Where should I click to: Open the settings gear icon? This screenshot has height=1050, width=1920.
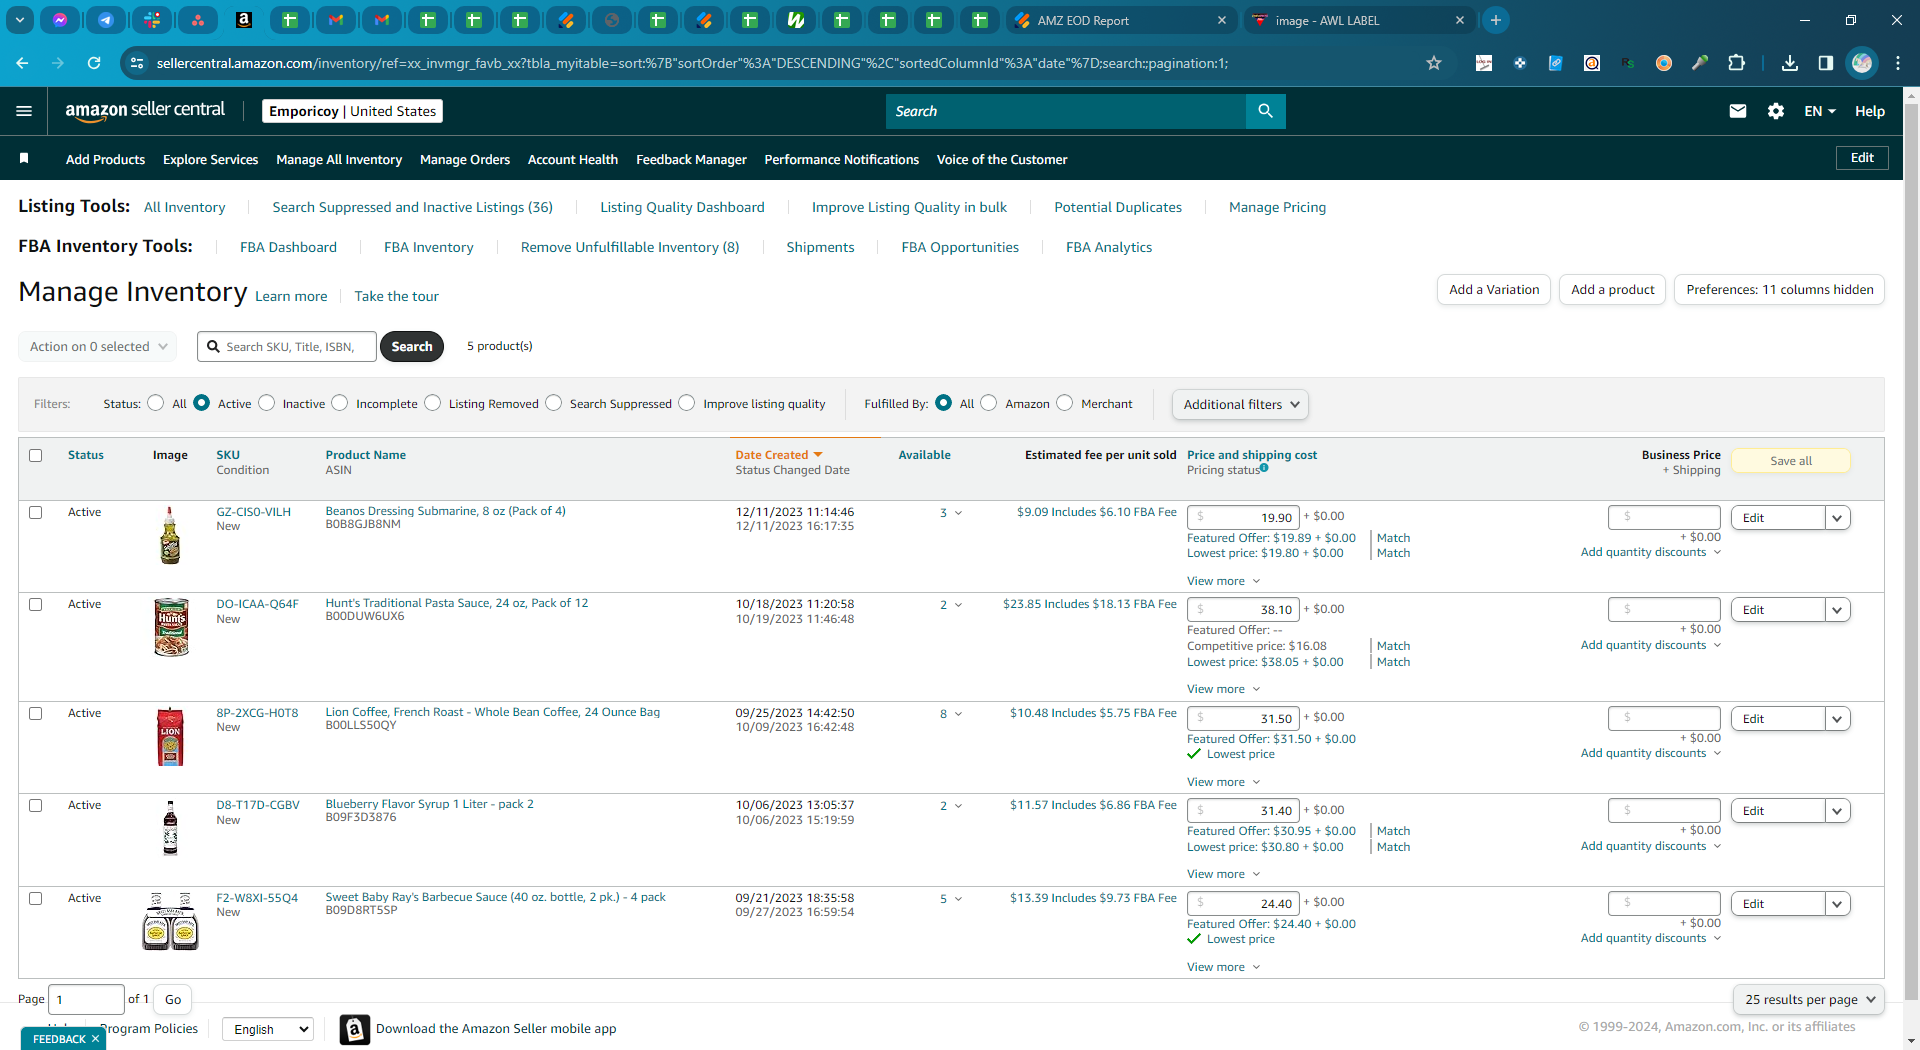tap(1776, 111)
